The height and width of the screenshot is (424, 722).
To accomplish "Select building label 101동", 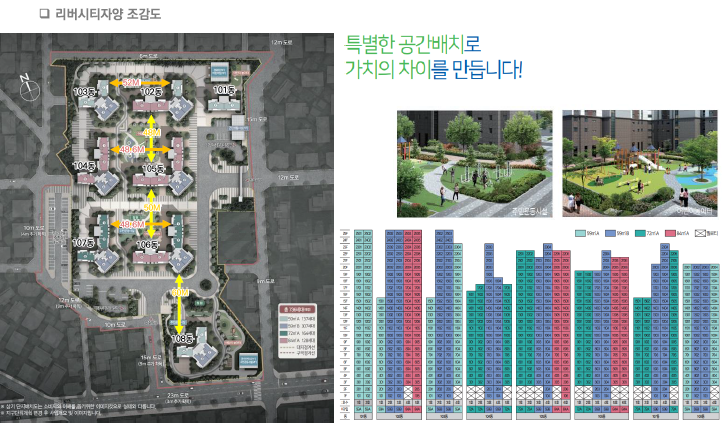I will [225, 90].
